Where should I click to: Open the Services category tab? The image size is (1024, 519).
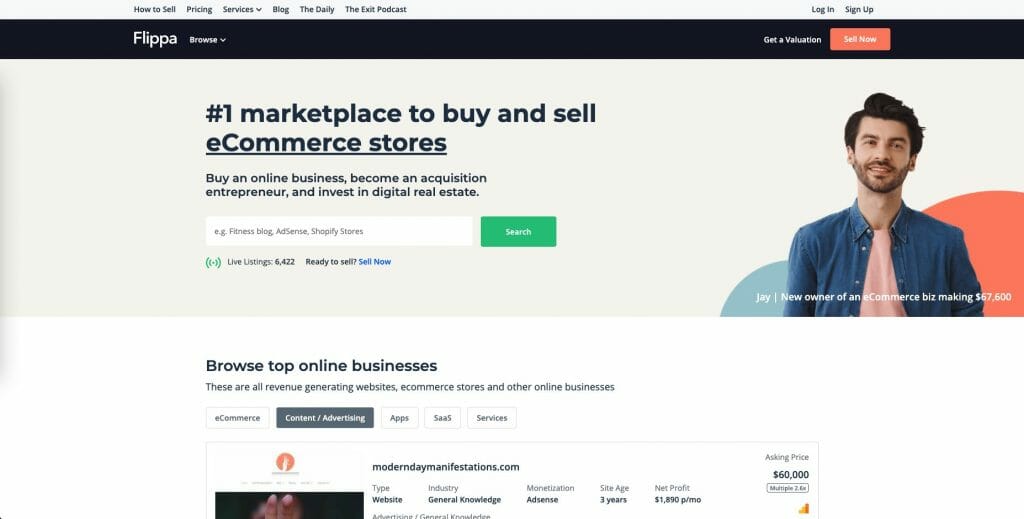(x=492, y=418)
